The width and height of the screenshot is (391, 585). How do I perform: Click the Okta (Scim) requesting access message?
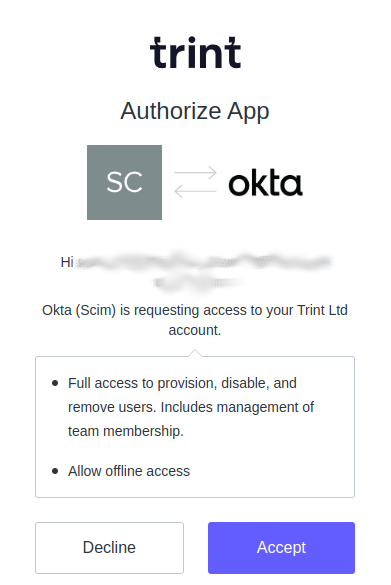click(195, 320)
